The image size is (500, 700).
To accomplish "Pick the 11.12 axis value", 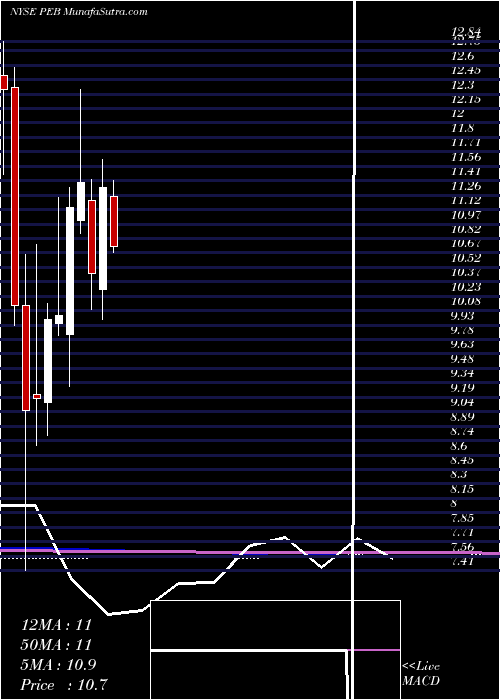I will [466, 200].
